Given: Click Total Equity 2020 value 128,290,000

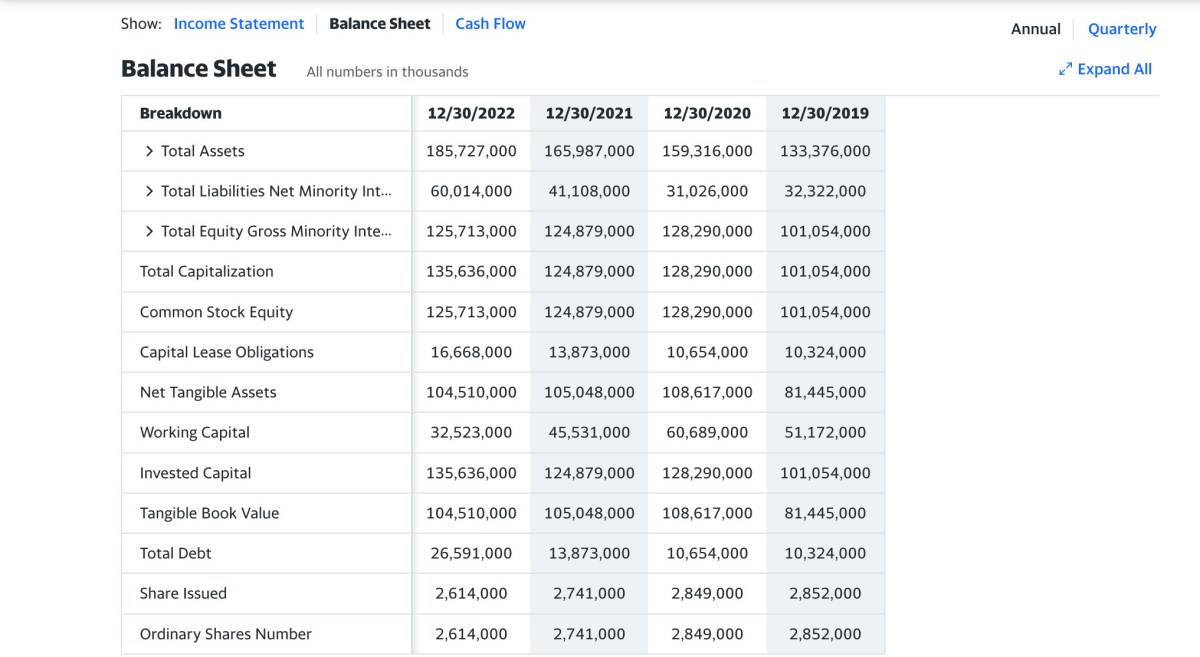Looking at the screenshot, I should 707,231.
